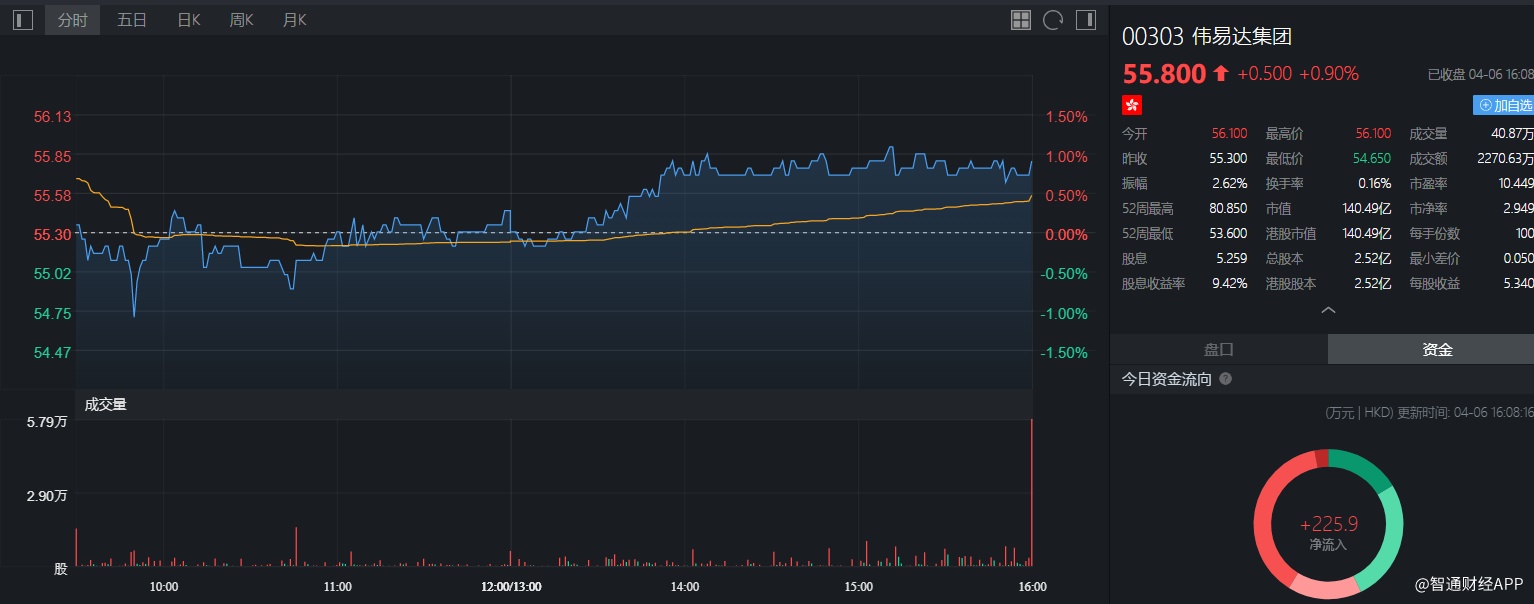Switch to the 盘口 order book tab
The image size is (1534, 604).
pyautogui.click(x=1218, y=349)
